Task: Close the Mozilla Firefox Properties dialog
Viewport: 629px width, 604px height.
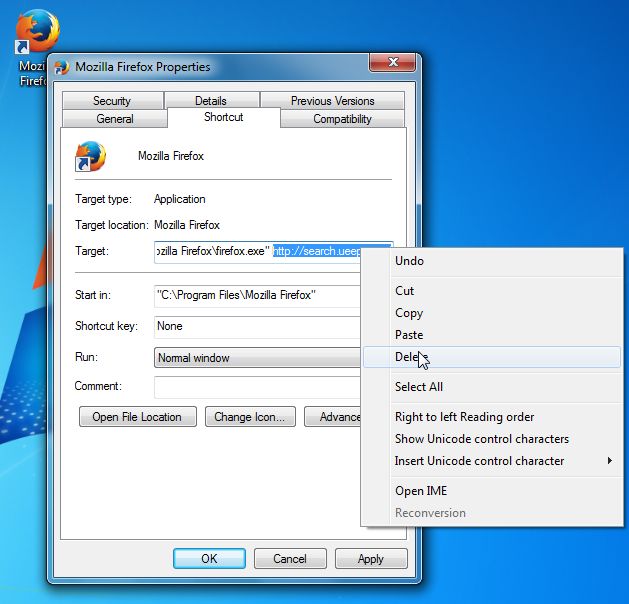Action: [392, 62]
